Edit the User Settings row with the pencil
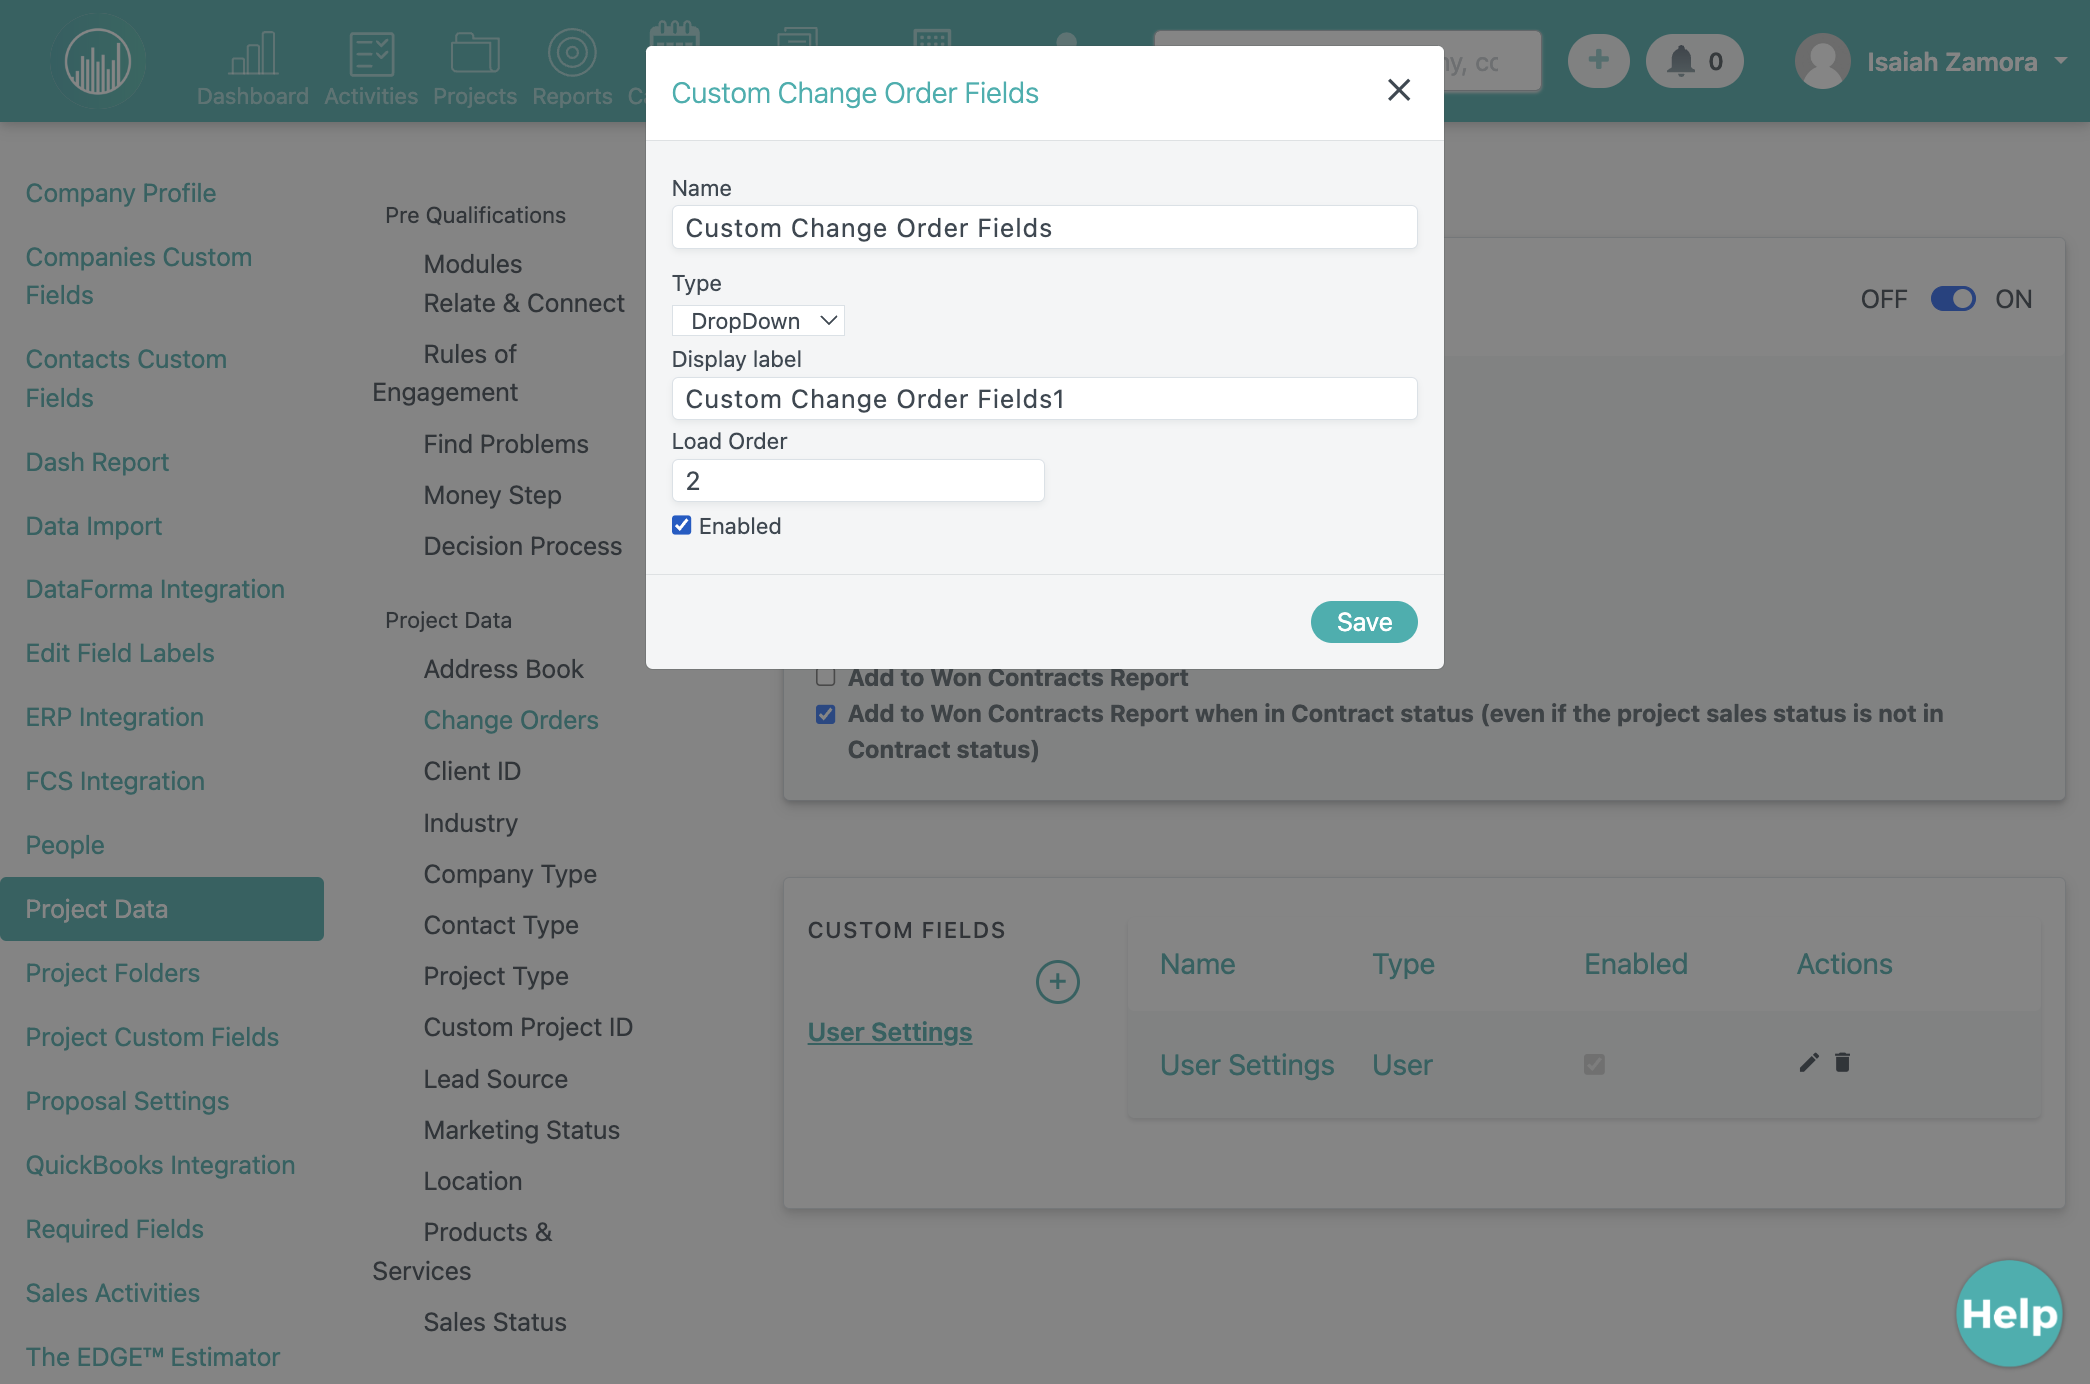2090x1384 pixels. pyautogui.click(x=1808, y=1063)
